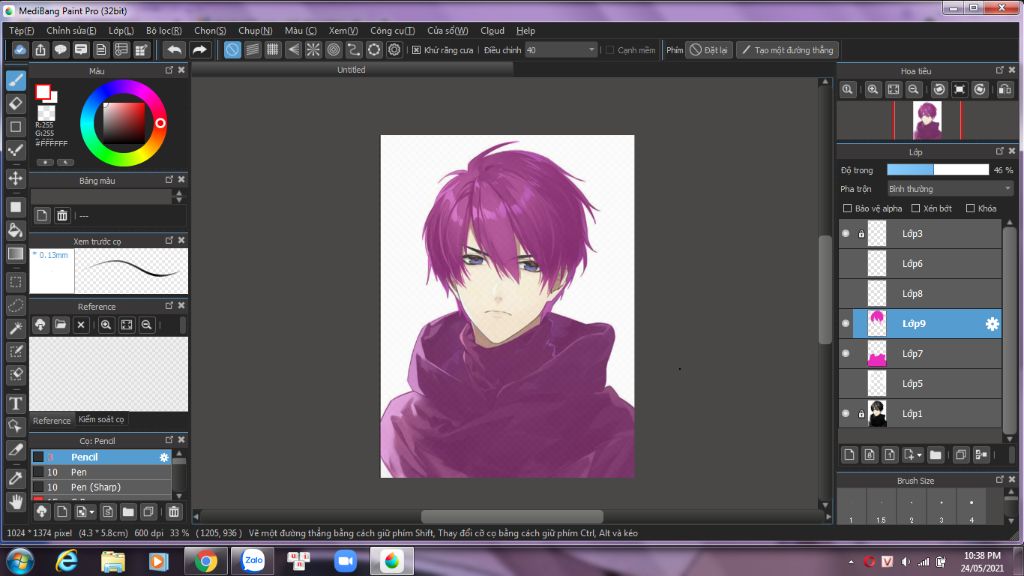1024x576 pixels.
Task: Add a new layer folder
Action: coord(935,455)
